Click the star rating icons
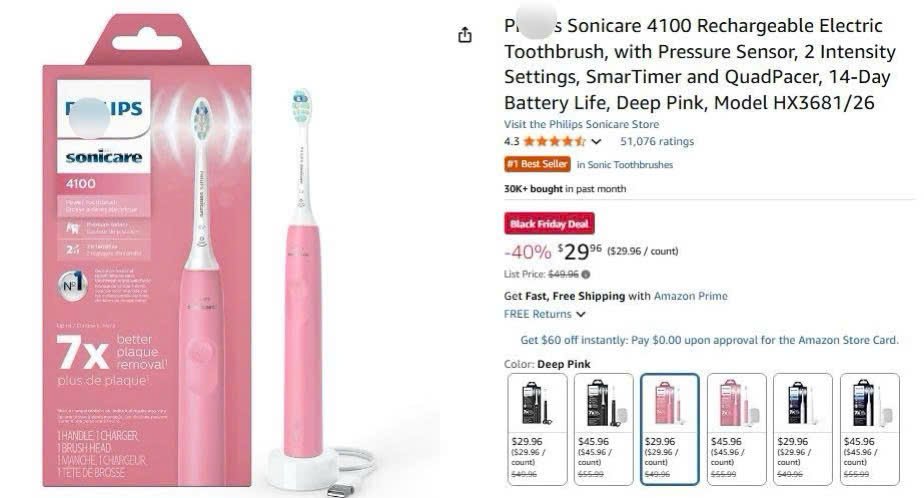The image size is (924, 498). (x=554, y=142)
